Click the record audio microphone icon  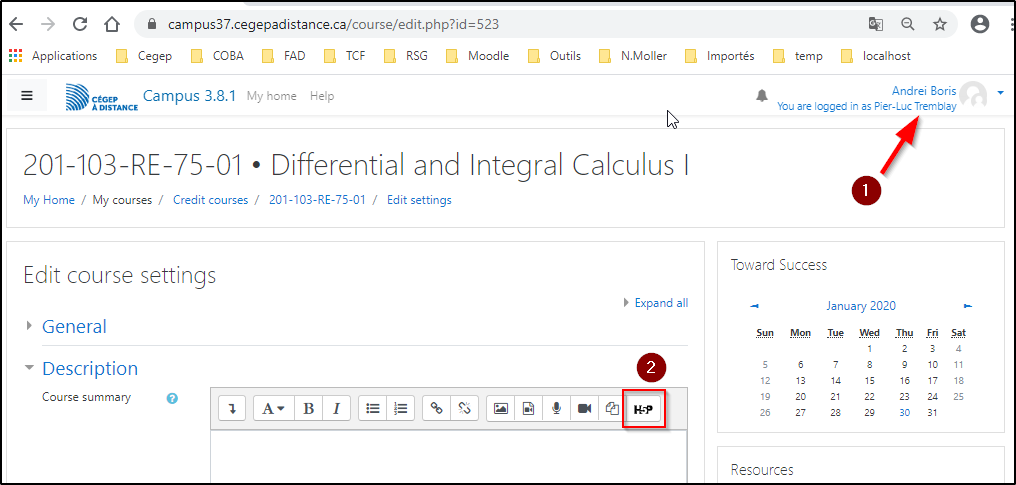click(x=556, y=408)
